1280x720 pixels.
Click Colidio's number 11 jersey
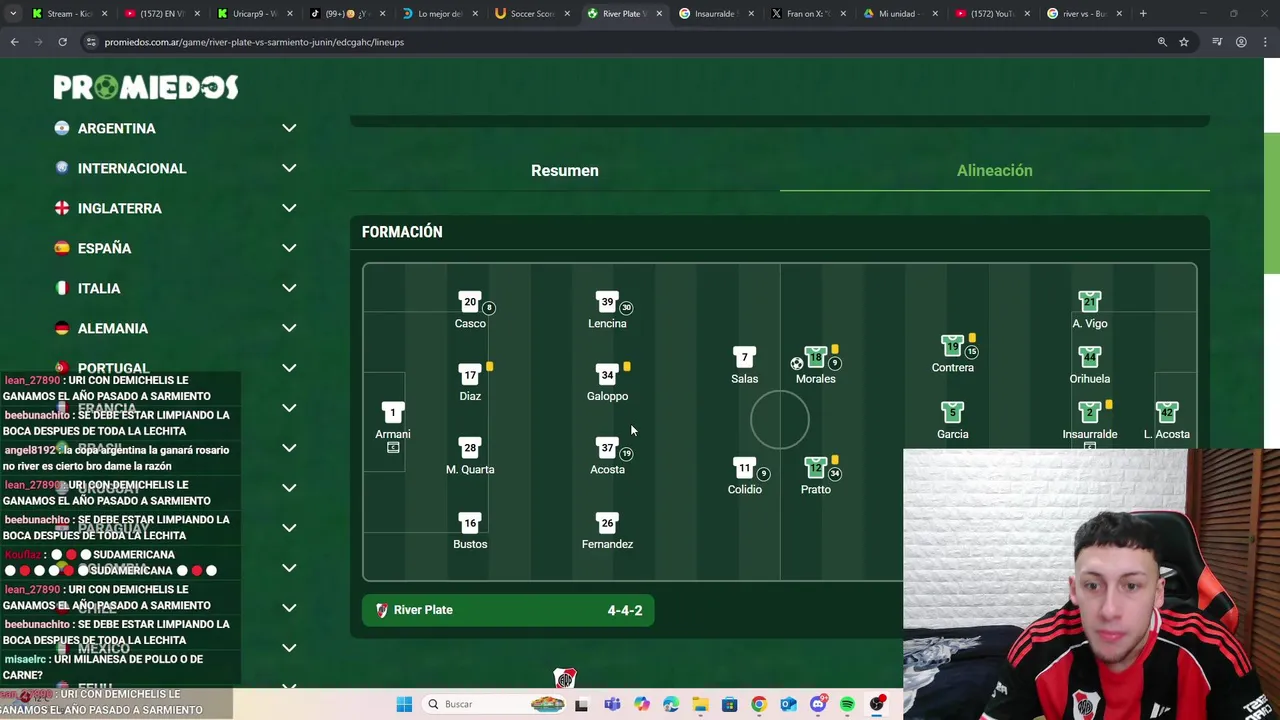click(x=744, y=468)
